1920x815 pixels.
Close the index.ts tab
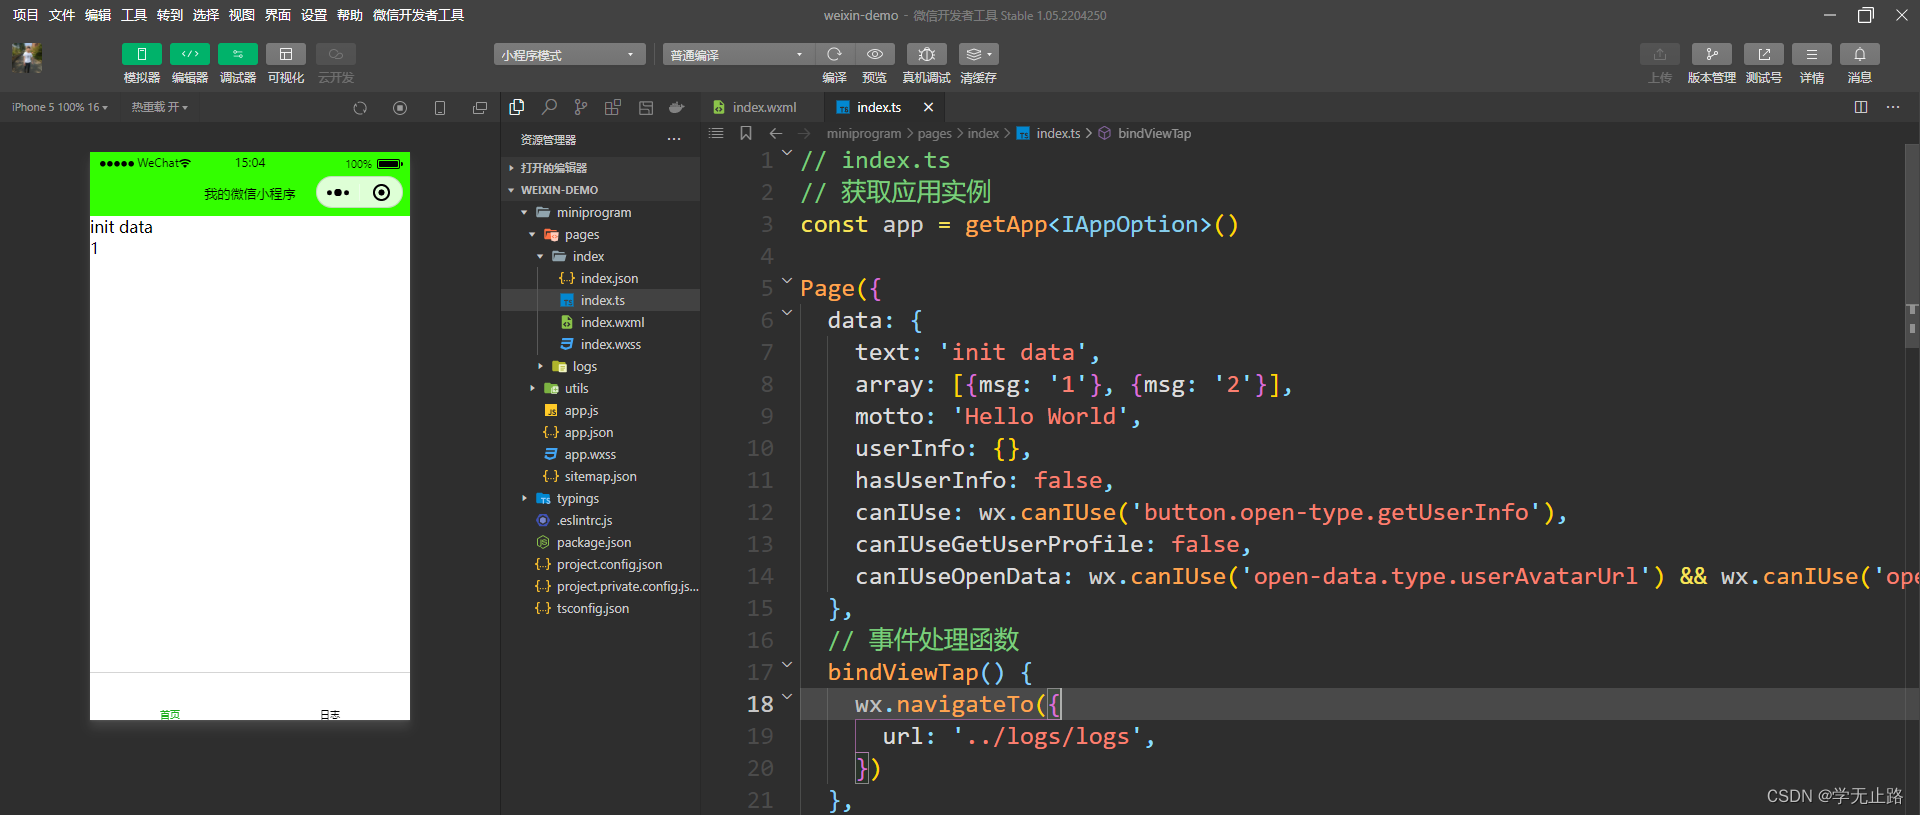pos(928,107)
